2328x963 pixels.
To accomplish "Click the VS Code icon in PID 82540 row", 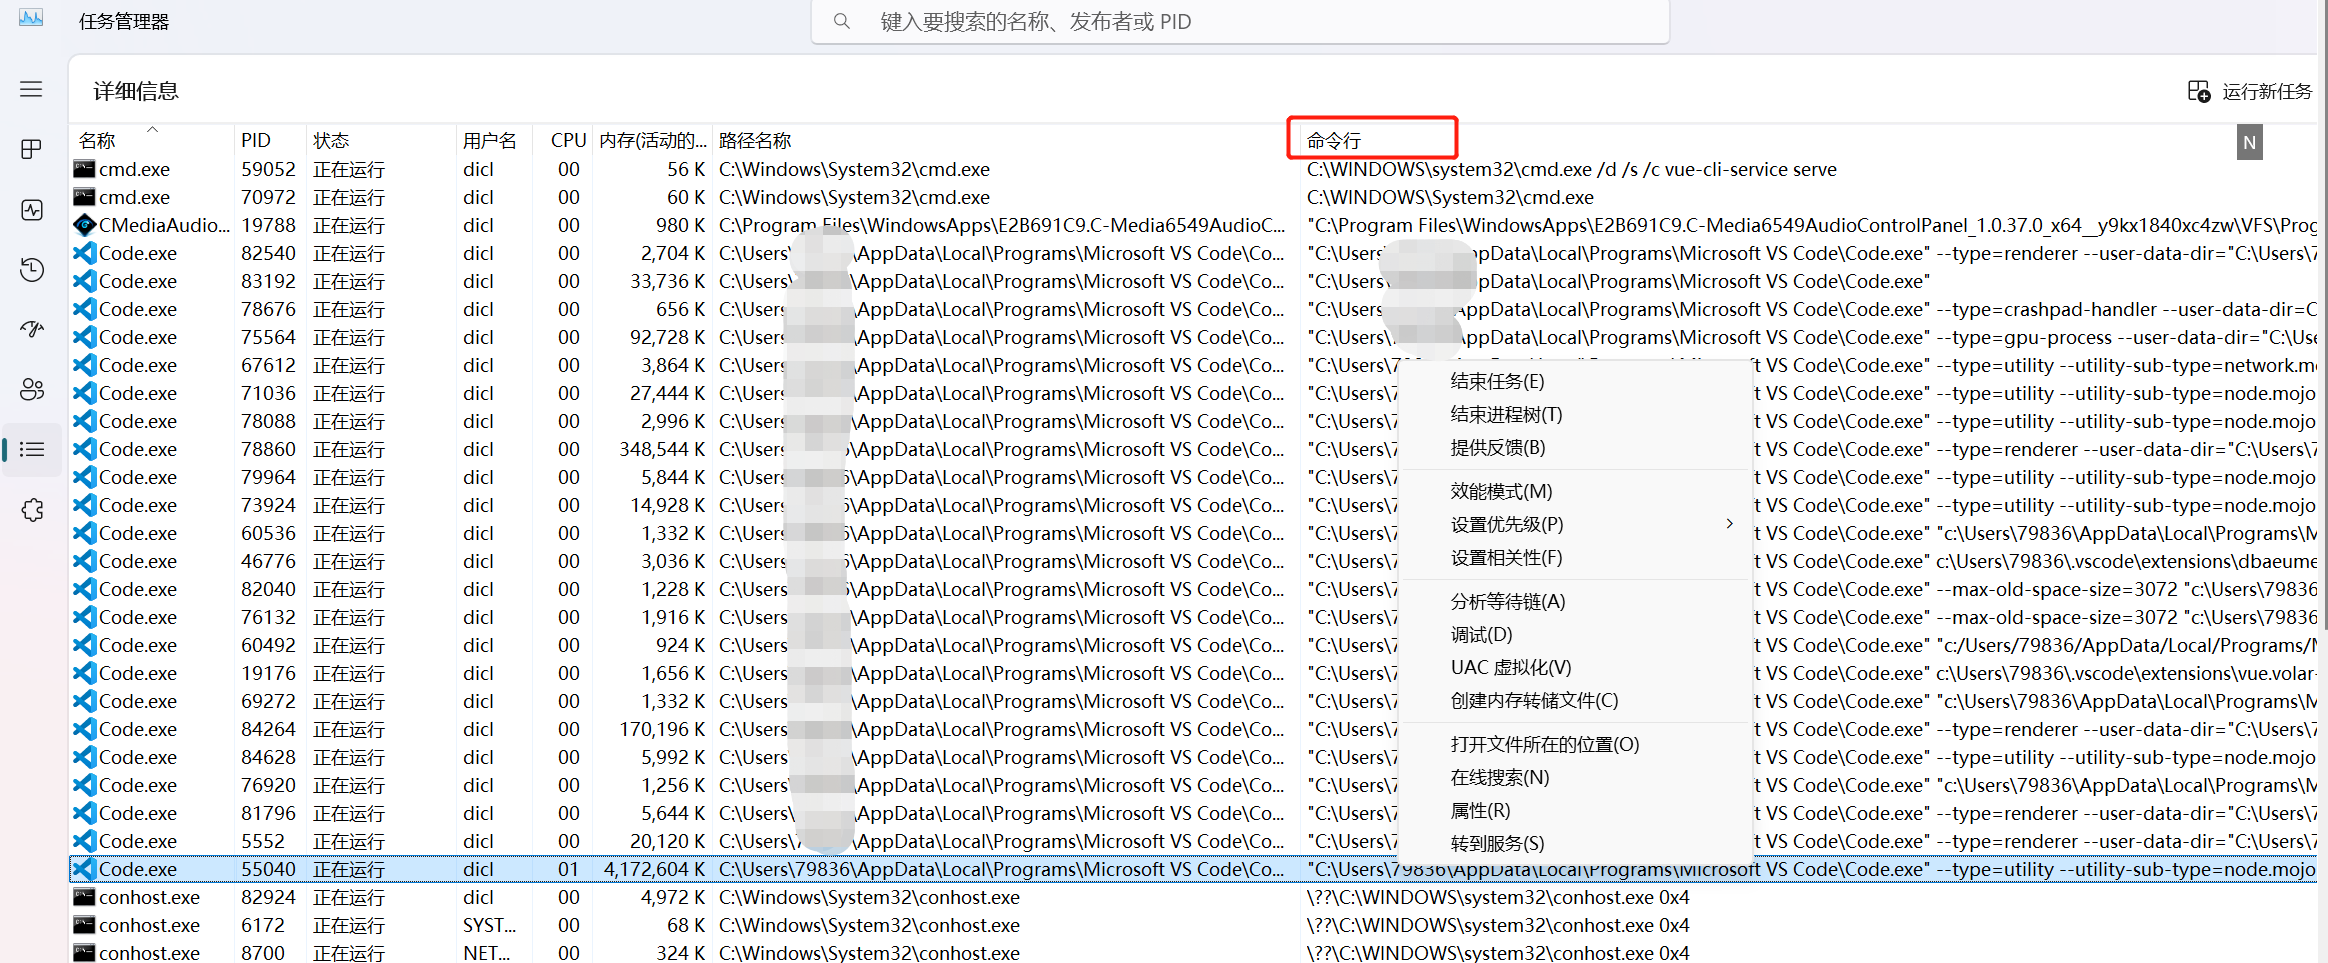I will (x=84, y=253).
